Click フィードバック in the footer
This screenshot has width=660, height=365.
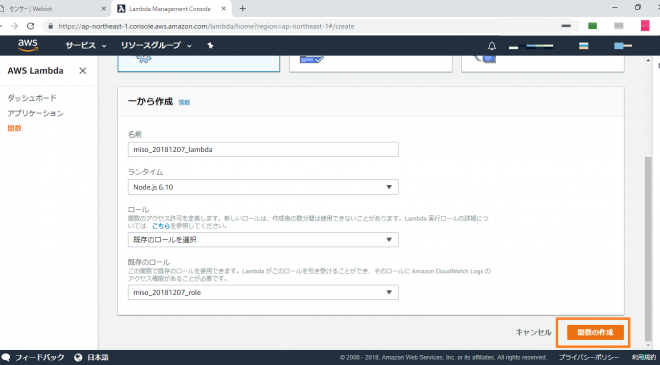40,357
